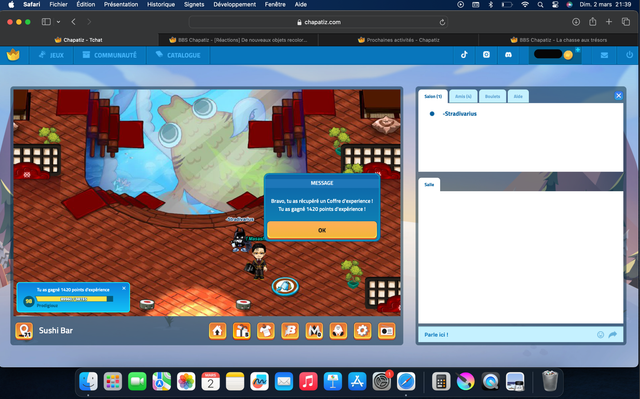Toggle the Safari sidebar button
Image resolution: width=640 pixels, height=399 pixels.
(46, 22)
